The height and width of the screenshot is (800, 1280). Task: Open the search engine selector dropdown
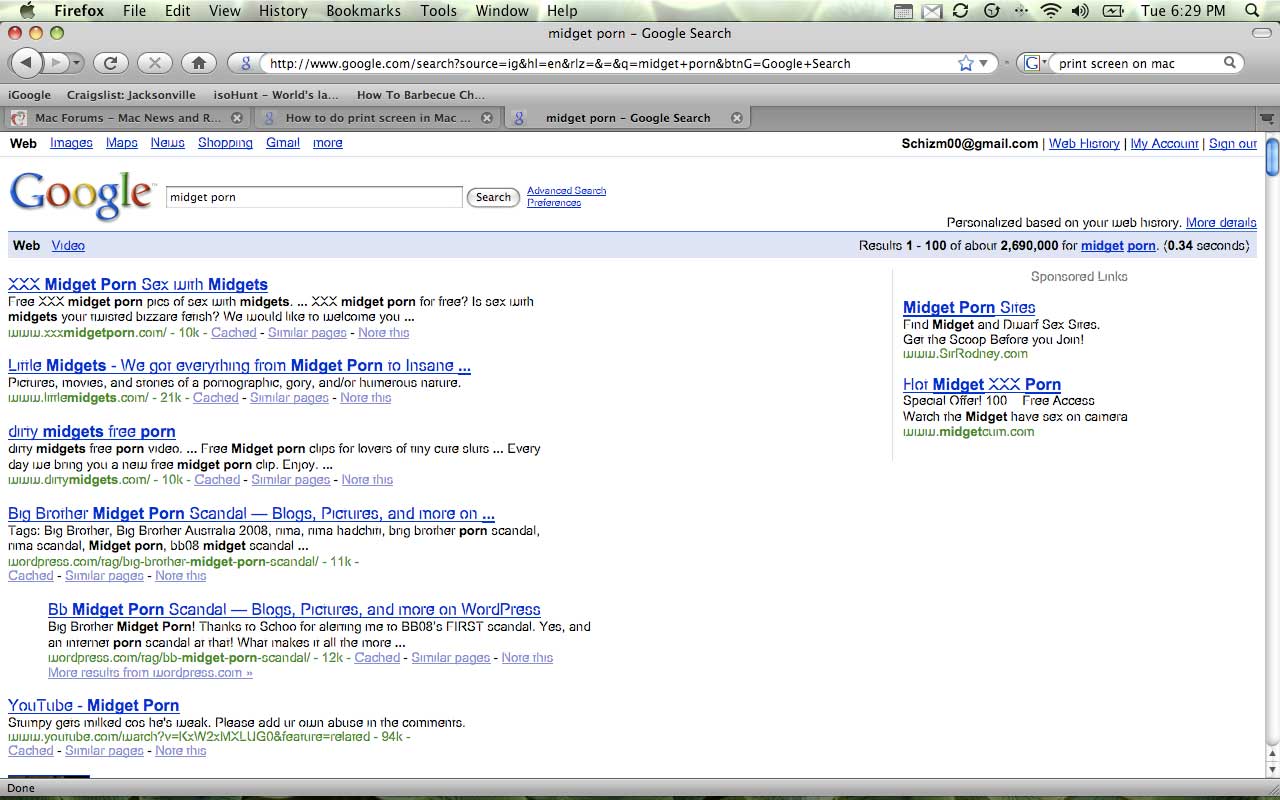(x=1034, y=63)
